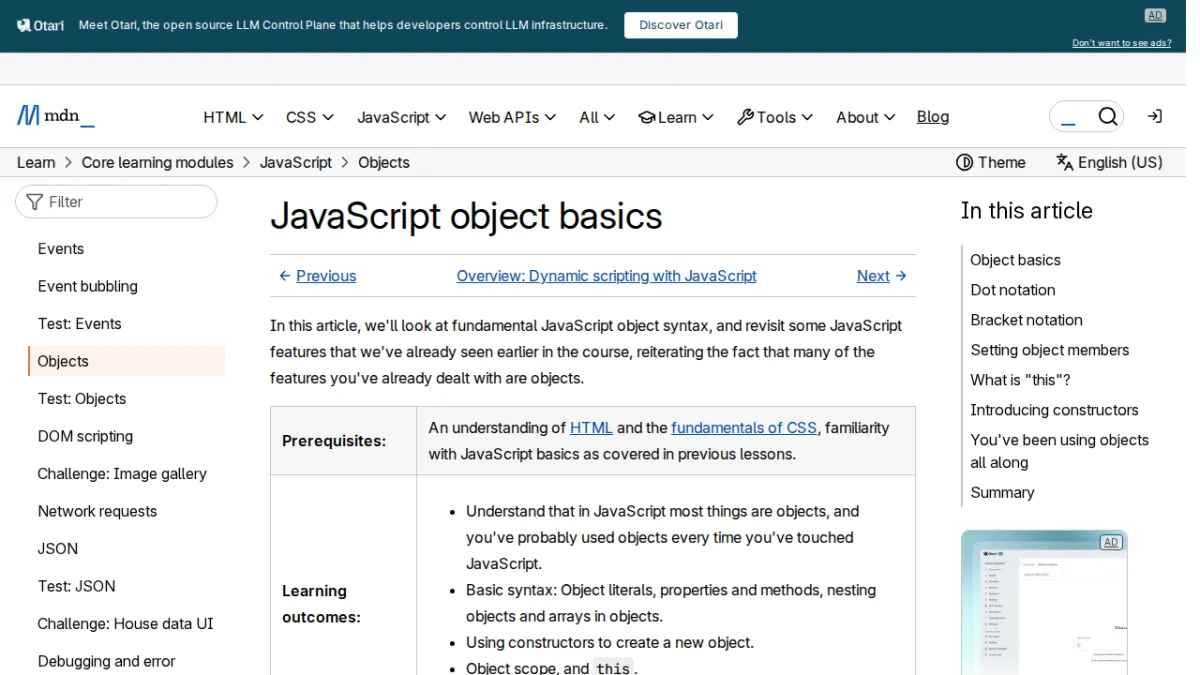Select Event bubbling in the sidebar

[88, 286]
